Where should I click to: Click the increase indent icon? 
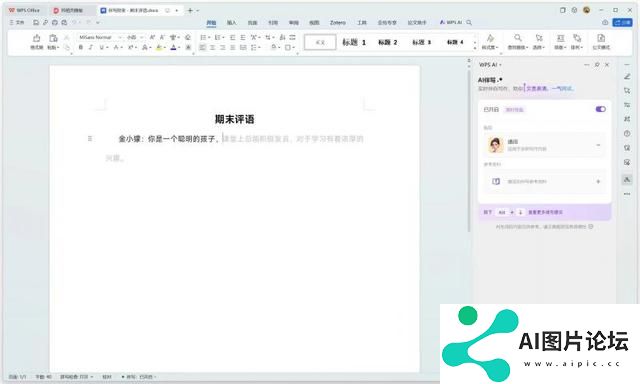pyautogui.click(x=243, y=38)
